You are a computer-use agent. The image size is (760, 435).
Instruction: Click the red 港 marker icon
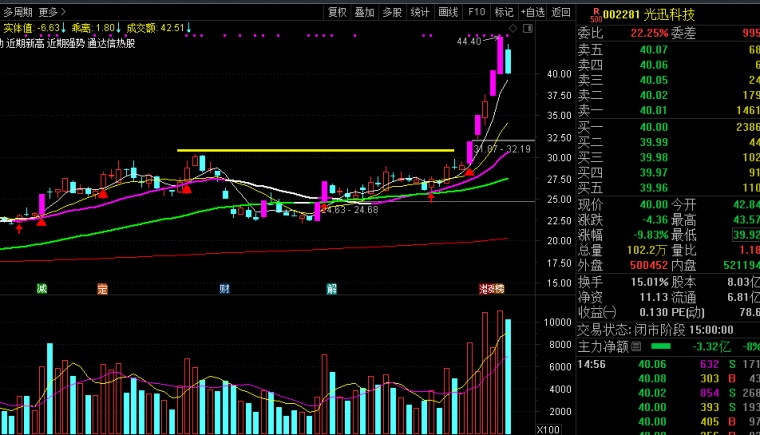click(x=486, y=289)
